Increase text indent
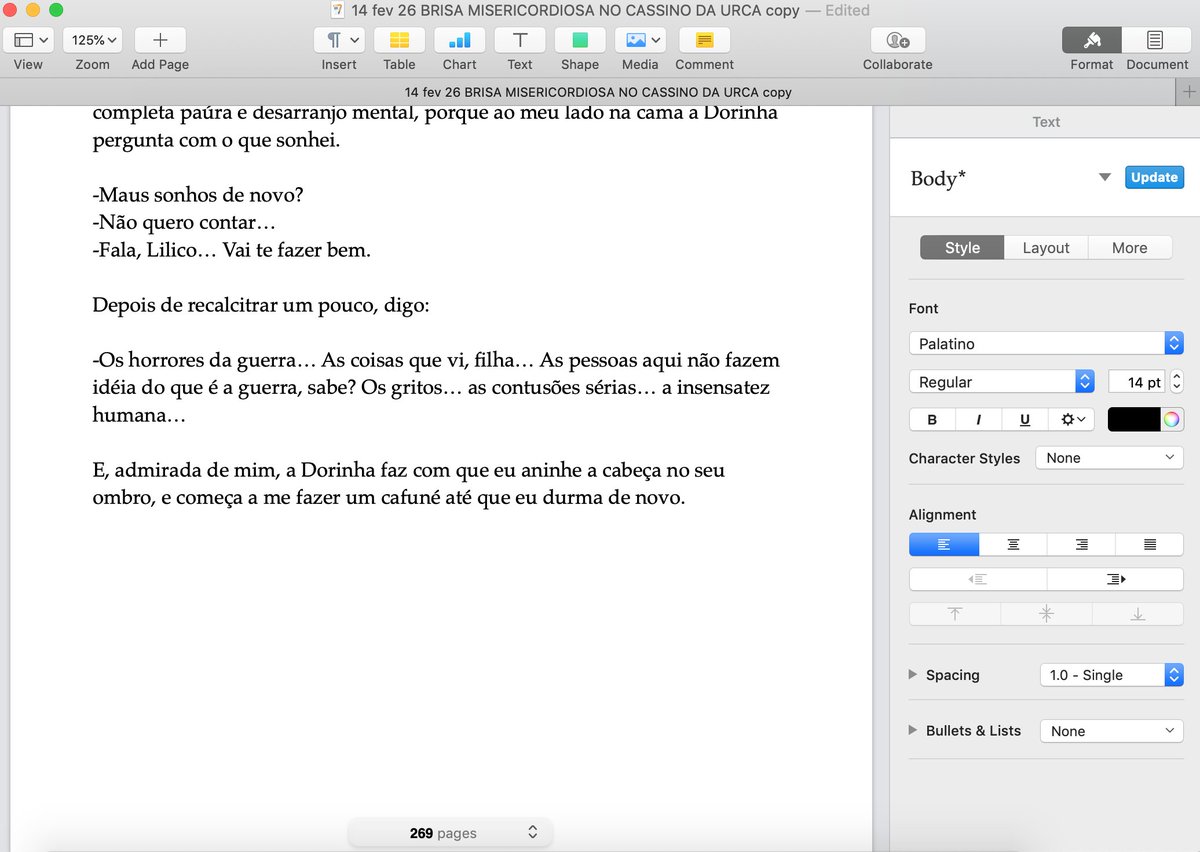 pos(1116,579)
